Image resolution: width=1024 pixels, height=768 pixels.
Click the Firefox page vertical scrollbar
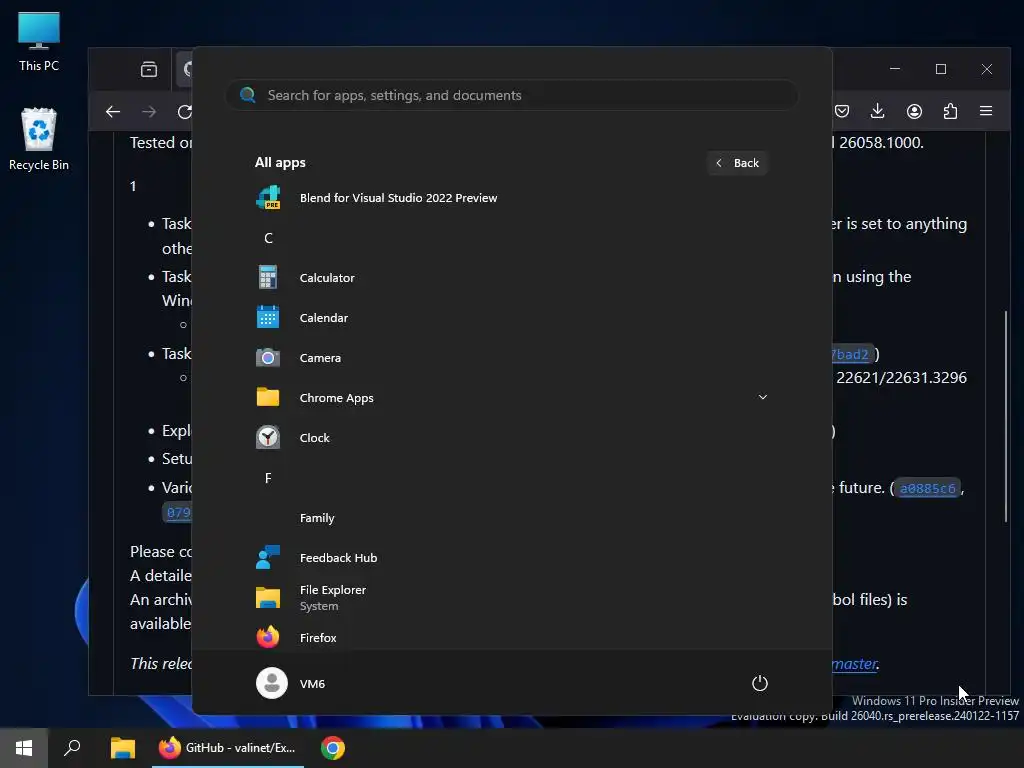click(x=1006, y=416)
